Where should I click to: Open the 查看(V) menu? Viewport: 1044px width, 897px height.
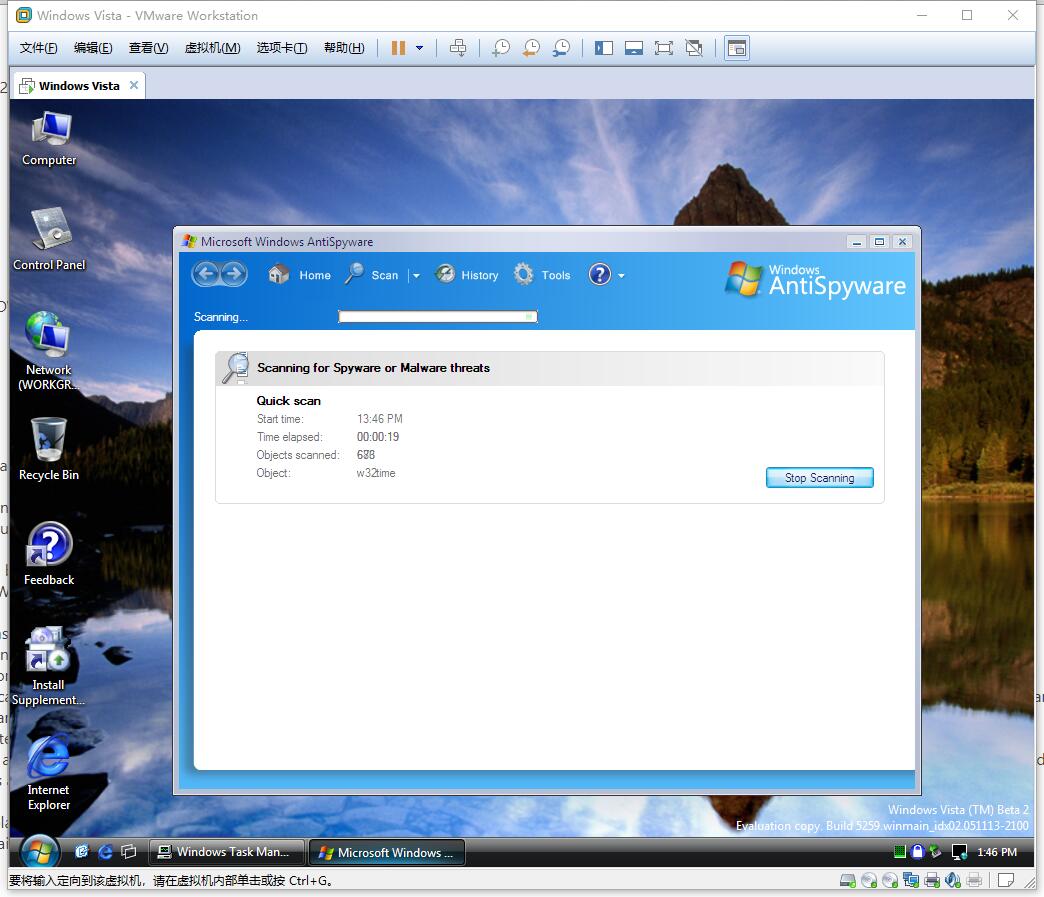point(148,48)
